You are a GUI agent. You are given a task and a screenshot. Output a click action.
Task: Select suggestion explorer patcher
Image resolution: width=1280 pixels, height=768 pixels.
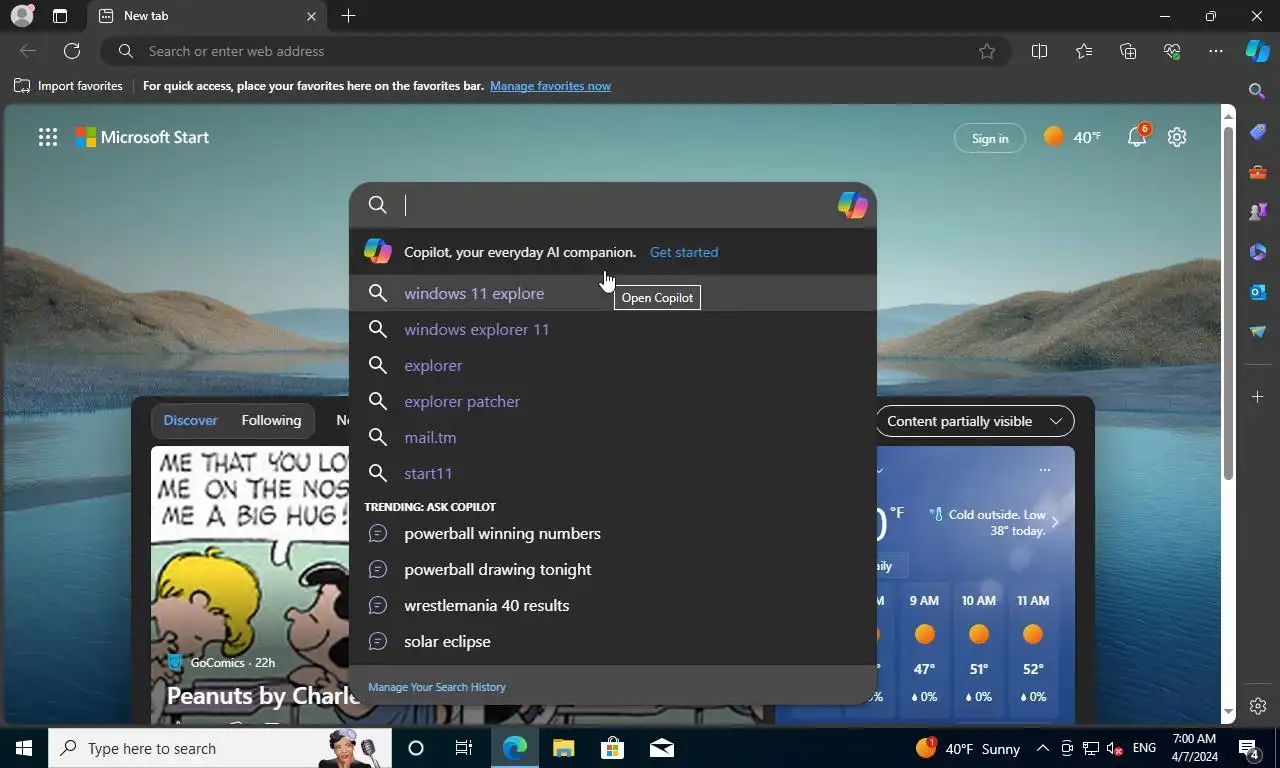pyautogui.click(x=613, y=401)
